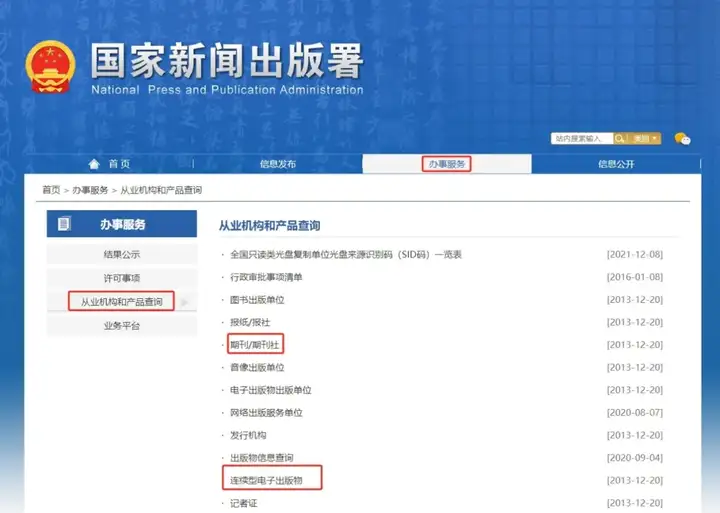Click 办事服务 in the breadcrumb
720x513 pixels.
(90, 190)
